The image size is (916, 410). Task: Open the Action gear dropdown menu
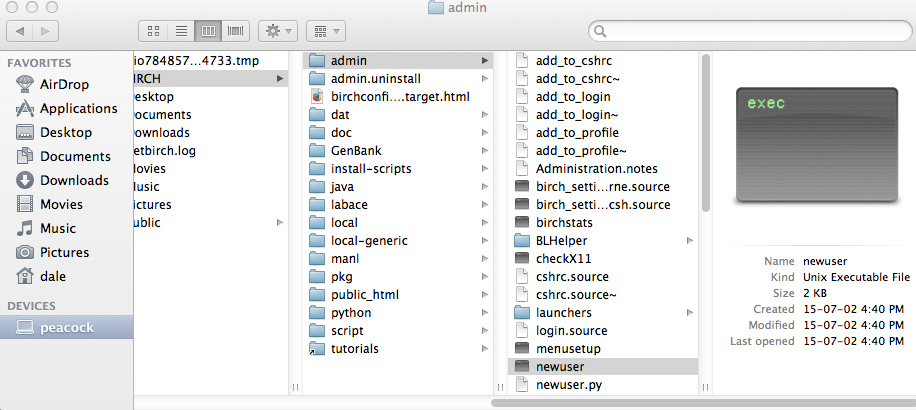click(277, 31)
